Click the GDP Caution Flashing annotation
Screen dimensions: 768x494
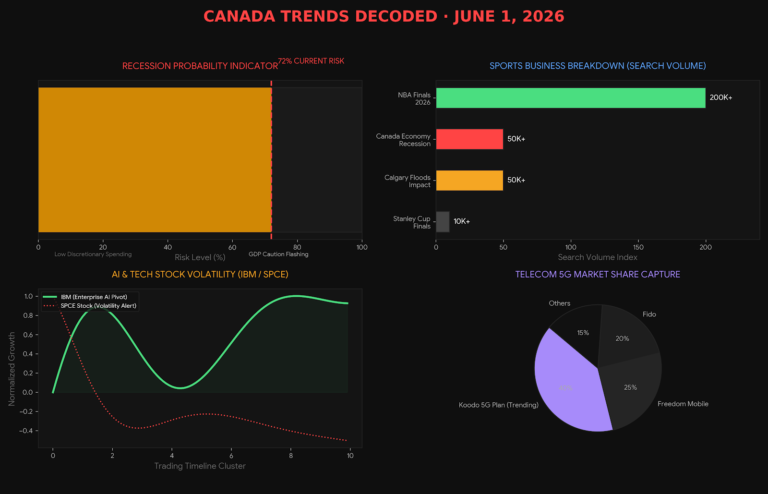pos(278,255)
